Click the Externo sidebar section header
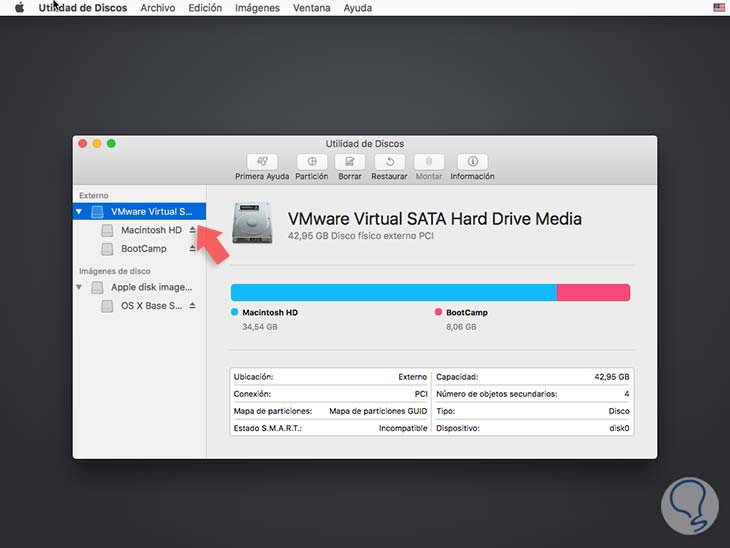 (94, 196)
